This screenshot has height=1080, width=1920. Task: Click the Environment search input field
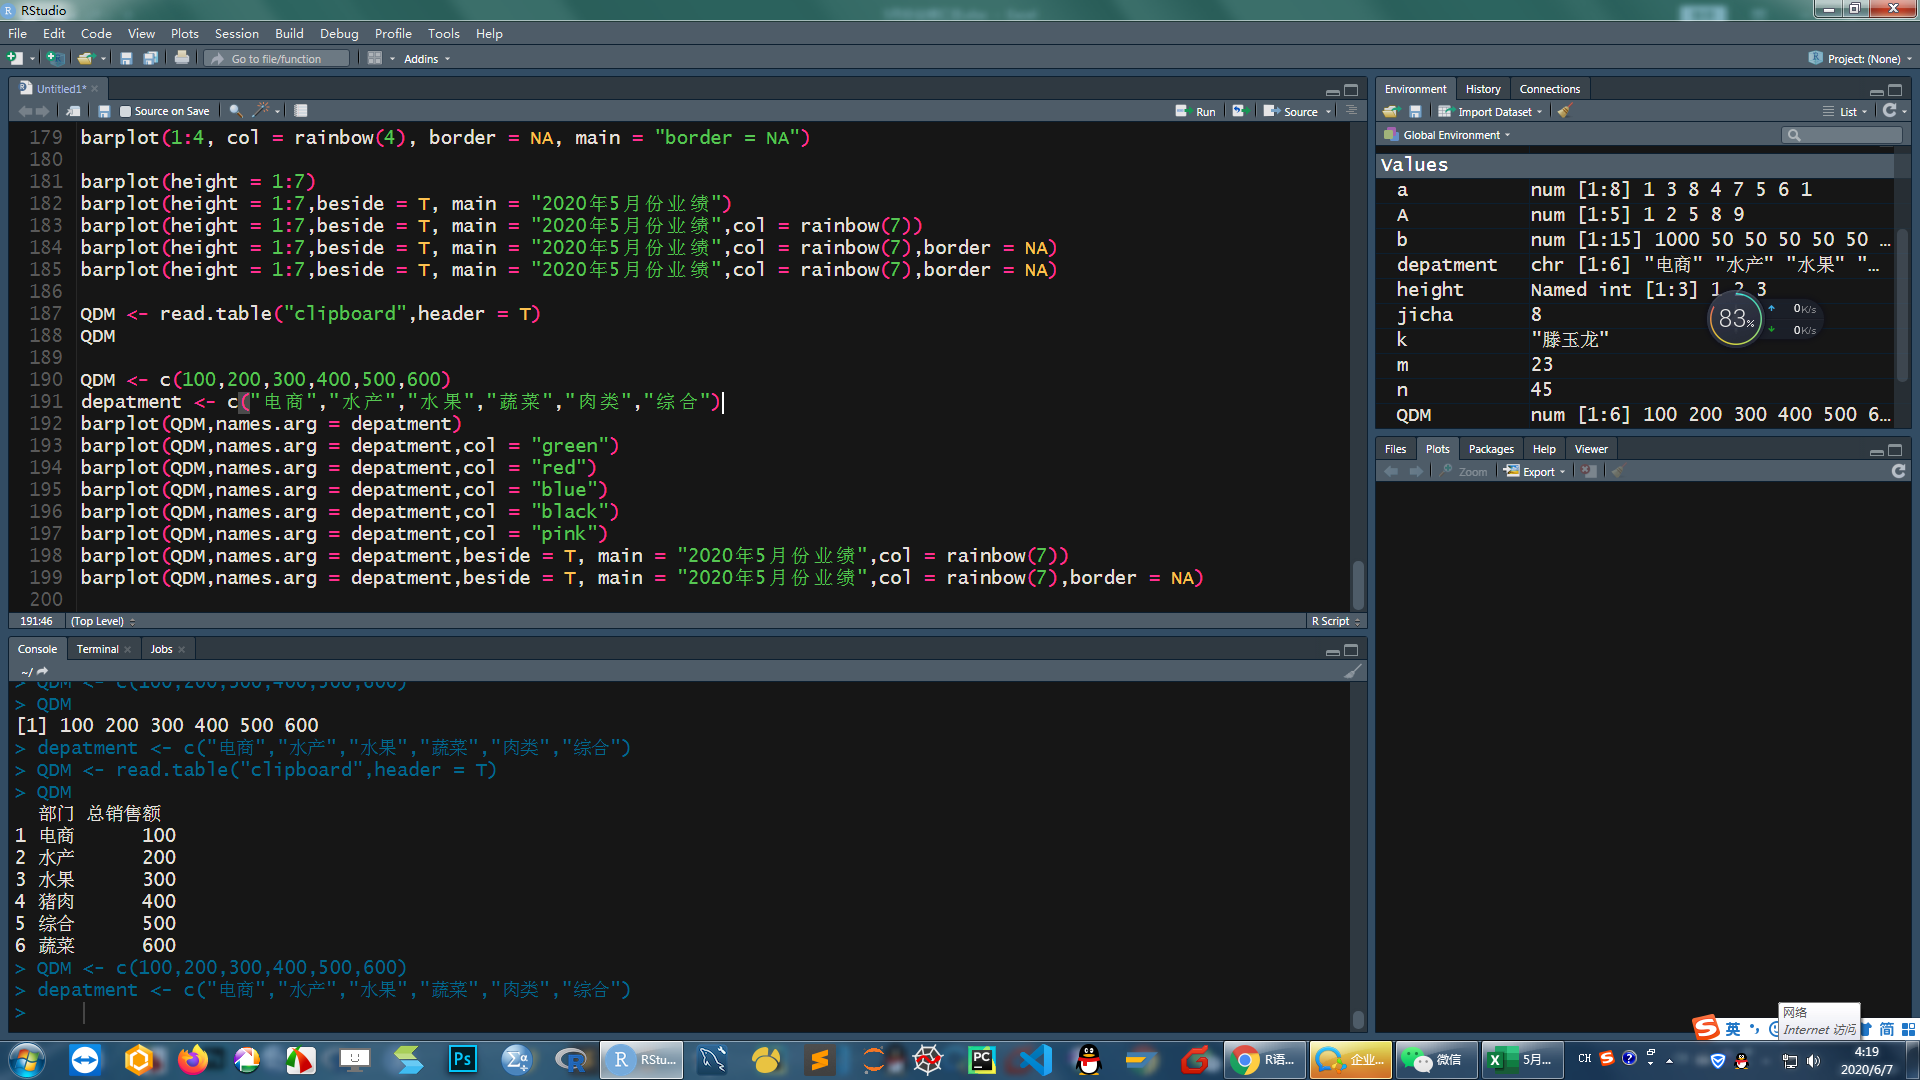coord(1850,135)
